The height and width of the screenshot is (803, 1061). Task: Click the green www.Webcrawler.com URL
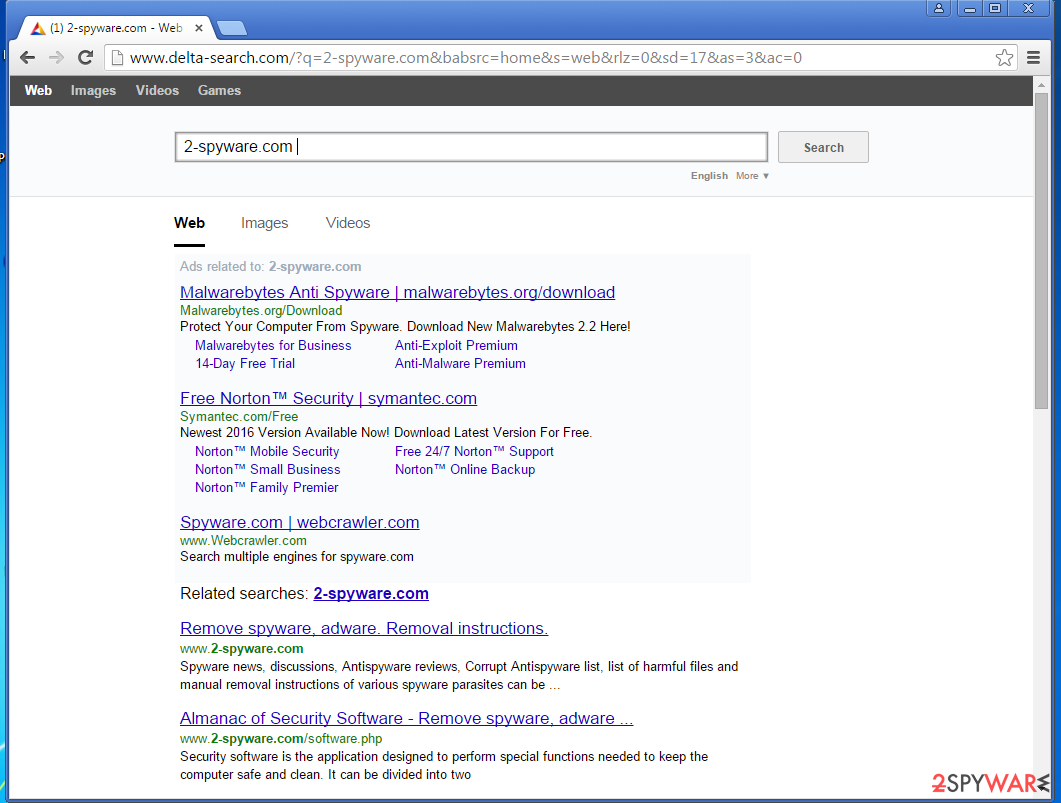click(x=243, y=541)
